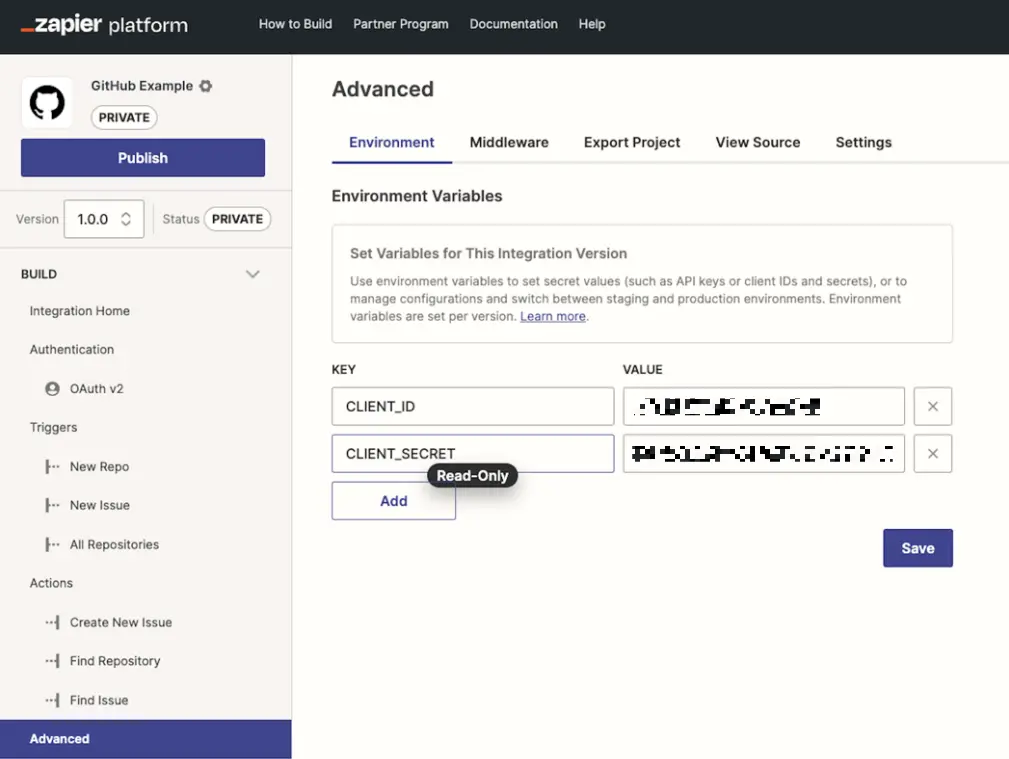Viewport: 1009px width, 759px height.
Task: Select OAuth v2 in sidebar
Action: click(x=97, y=389)
